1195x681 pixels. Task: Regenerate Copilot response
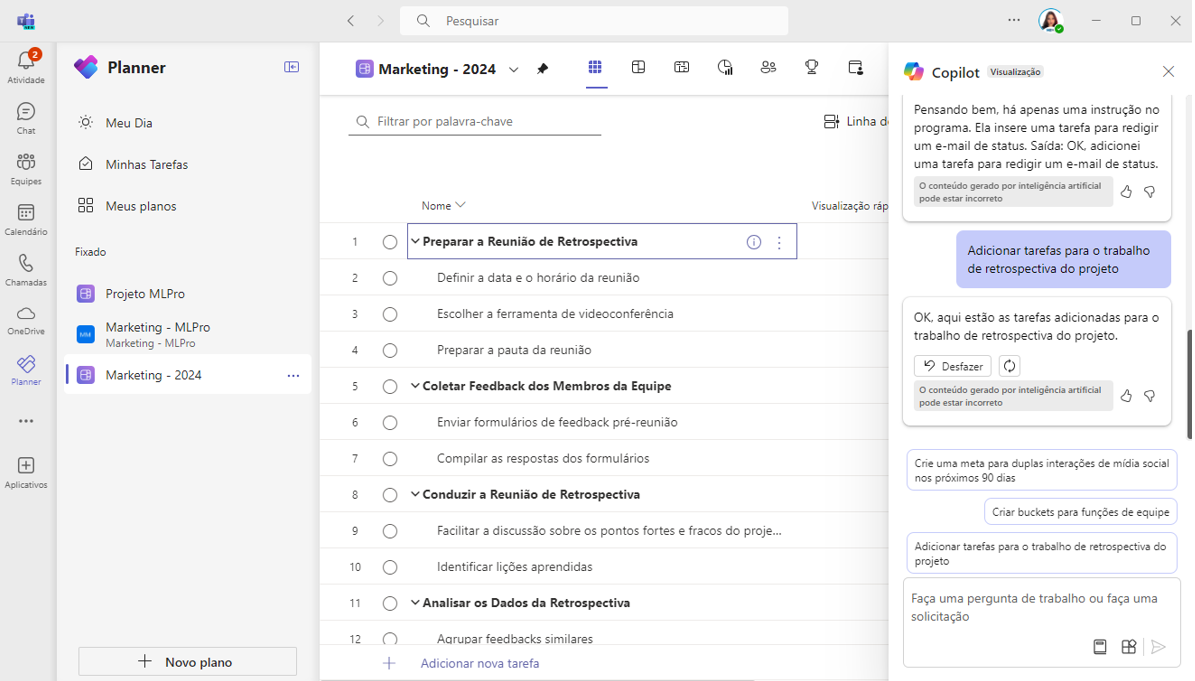pyautogui.click(x=1009, y=366)
